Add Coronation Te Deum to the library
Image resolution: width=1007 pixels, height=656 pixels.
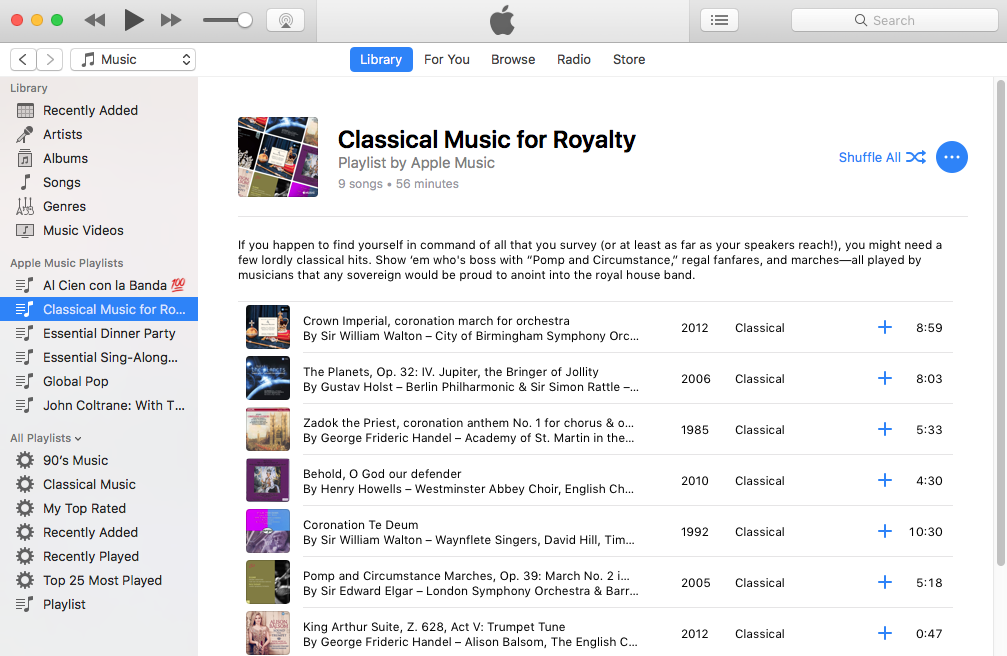pyautogui.click(x=884, y=531)
